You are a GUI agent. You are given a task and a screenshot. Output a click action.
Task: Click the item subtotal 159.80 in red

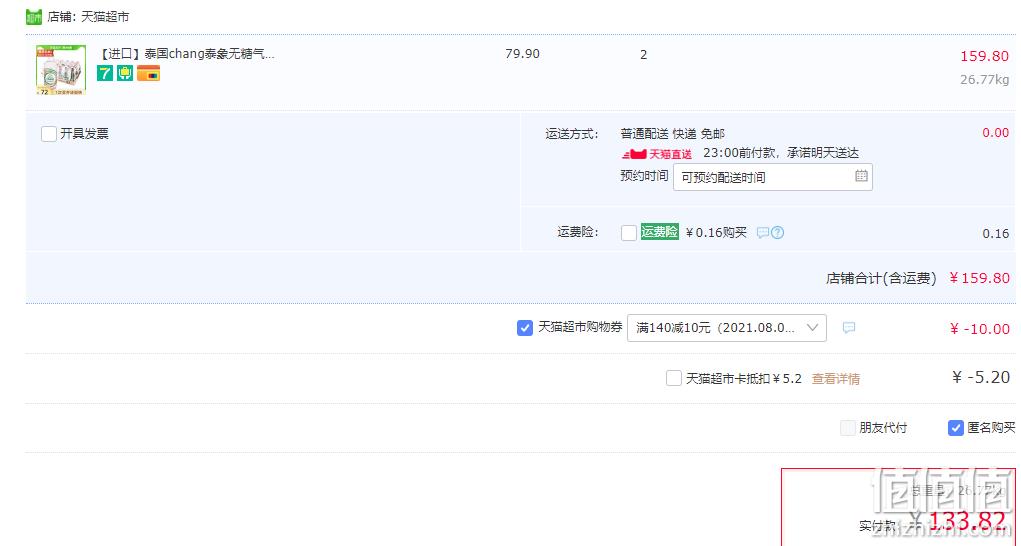pyautogui.click(x=984, y=56)
